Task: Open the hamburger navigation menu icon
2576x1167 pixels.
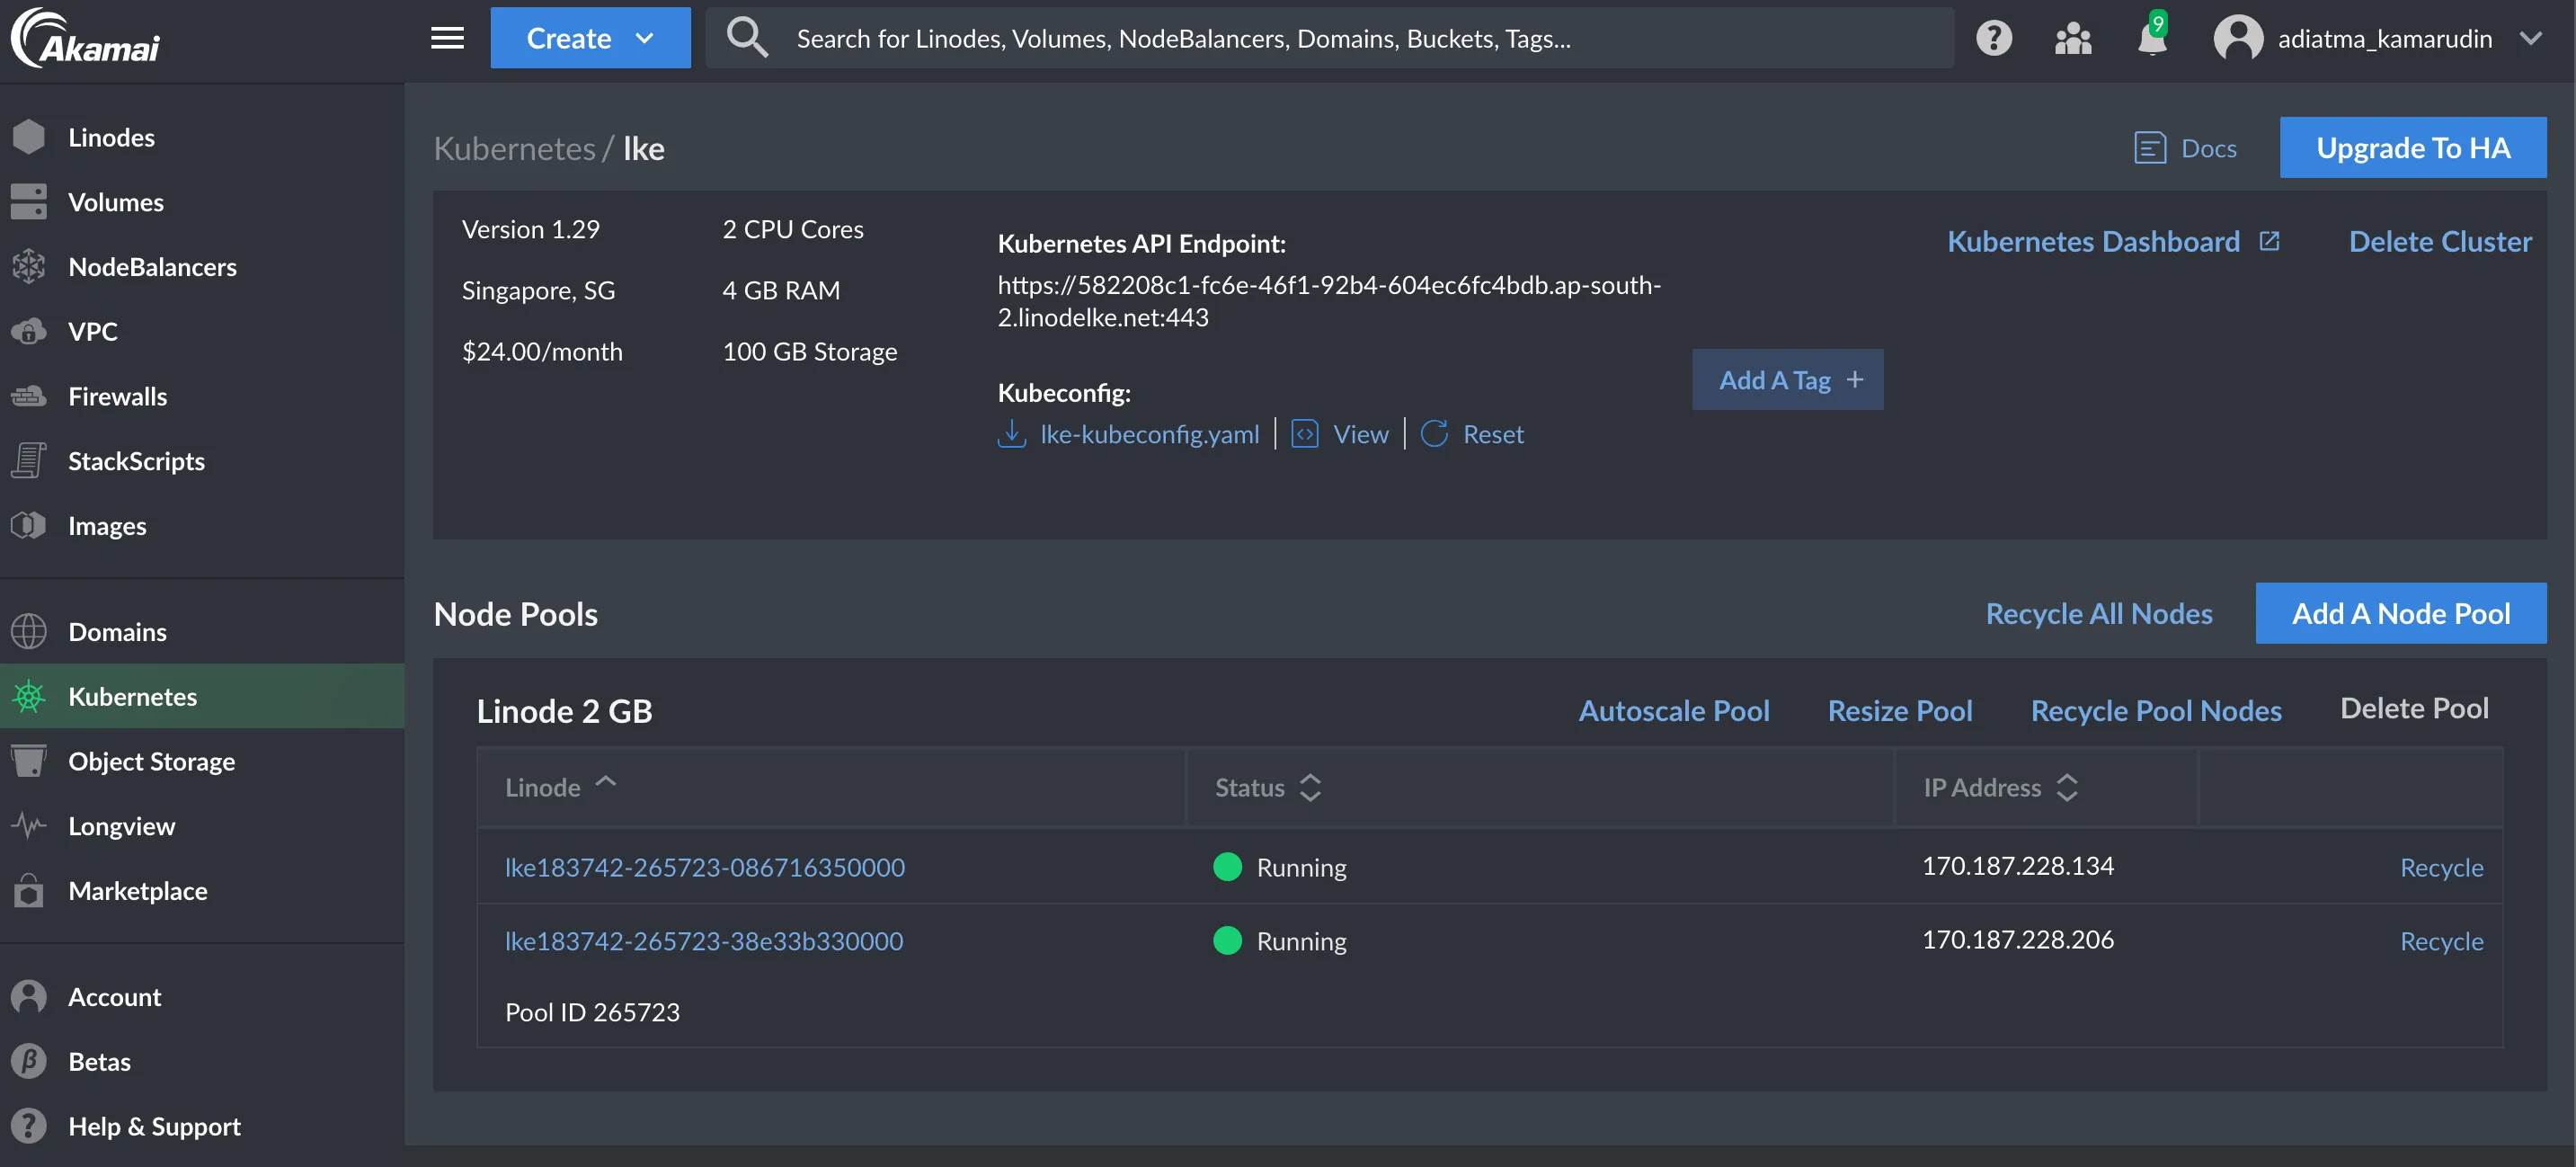Action: [x=447, y=38]
